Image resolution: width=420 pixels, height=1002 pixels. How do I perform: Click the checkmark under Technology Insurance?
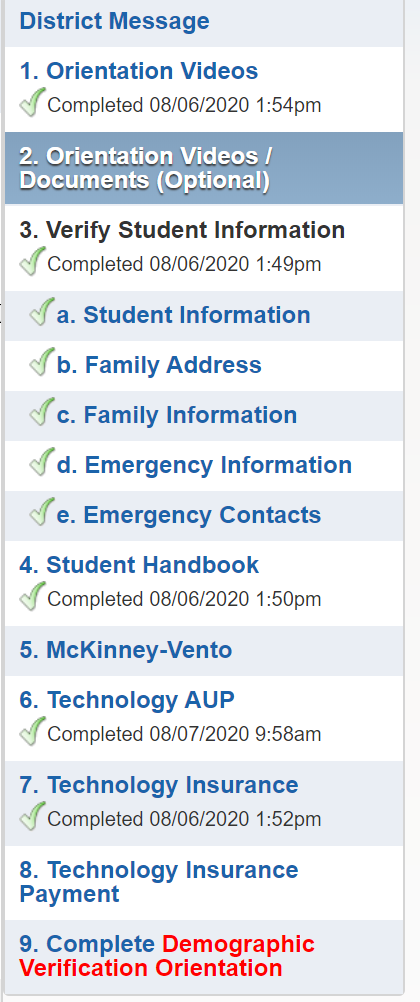click(32, 816)
